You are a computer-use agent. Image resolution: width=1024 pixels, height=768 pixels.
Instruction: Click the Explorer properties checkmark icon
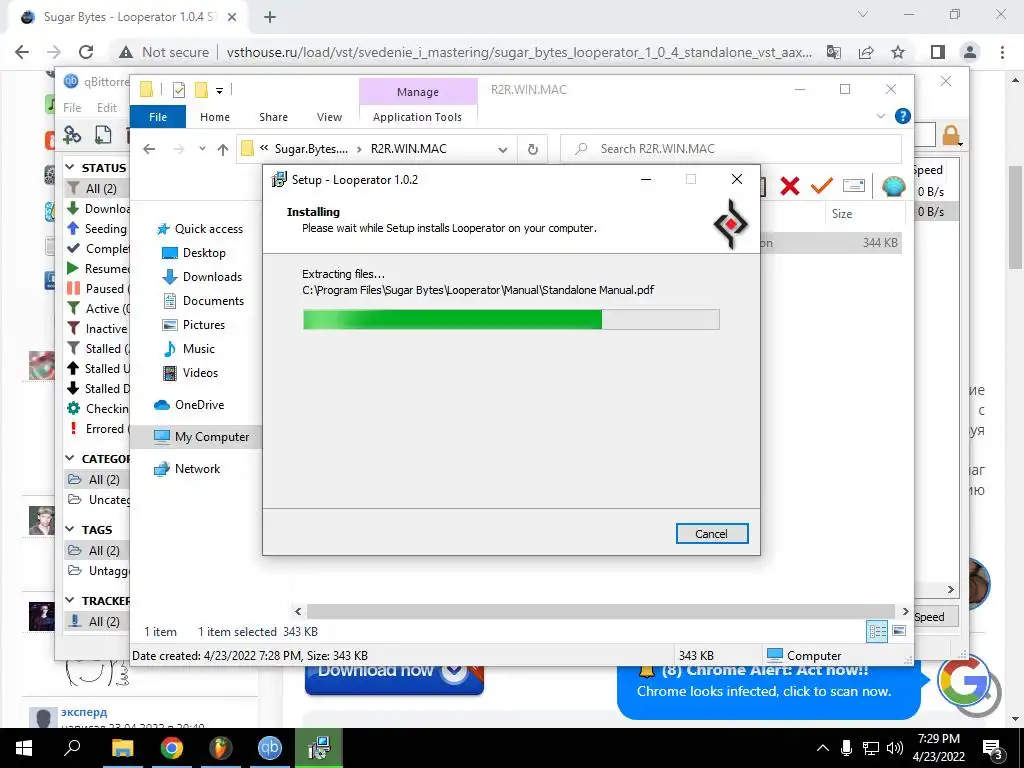178,90
